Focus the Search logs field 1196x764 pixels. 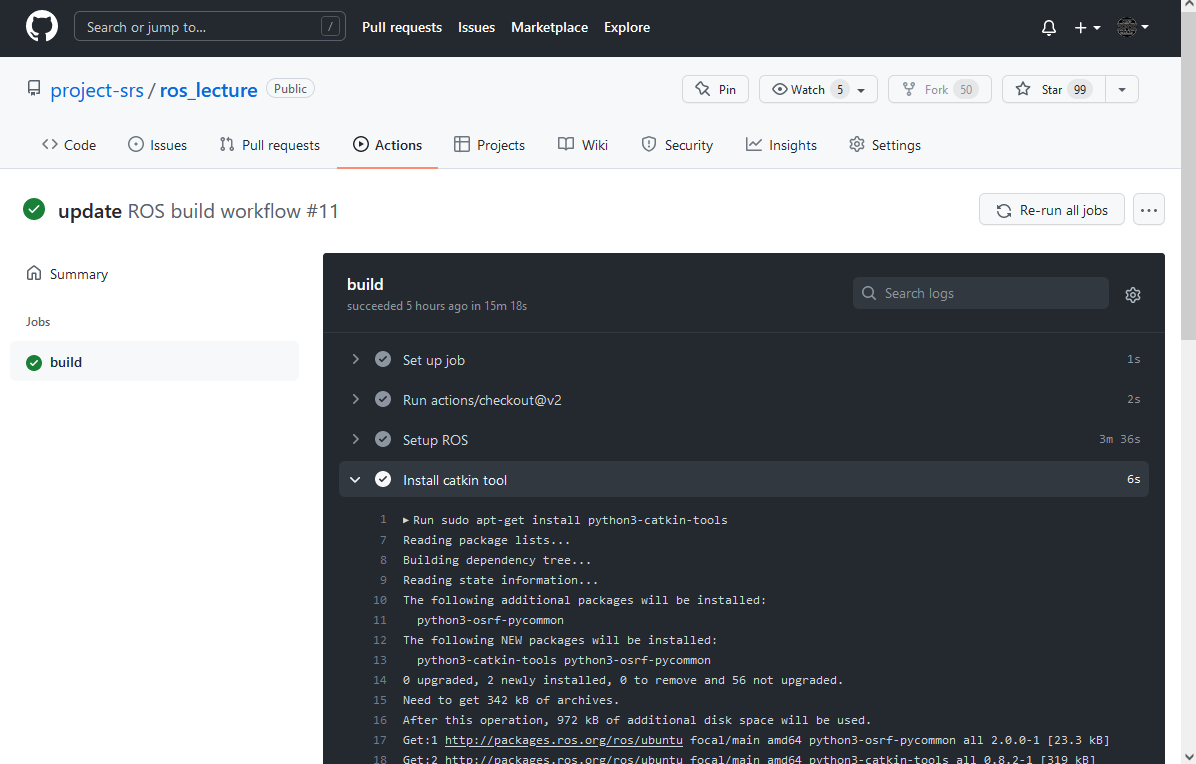tap(981, 293)
